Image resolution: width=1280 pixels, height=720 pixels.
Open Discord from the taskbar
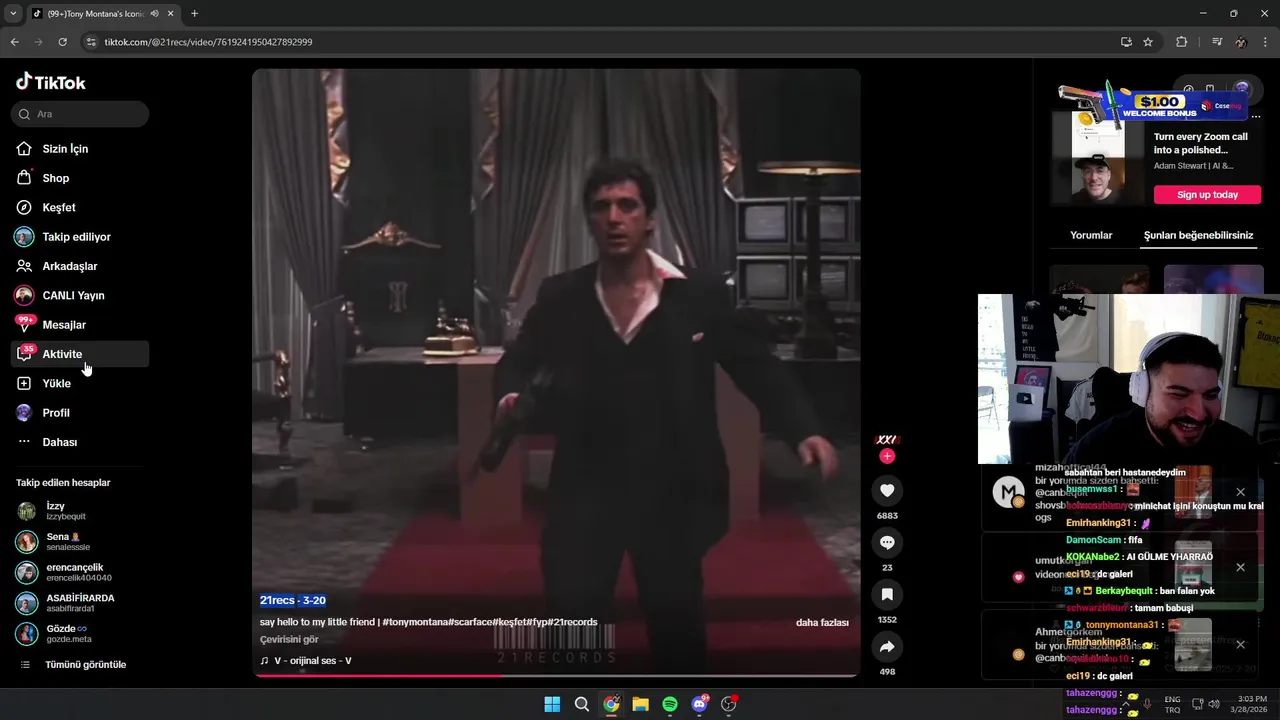699,704
